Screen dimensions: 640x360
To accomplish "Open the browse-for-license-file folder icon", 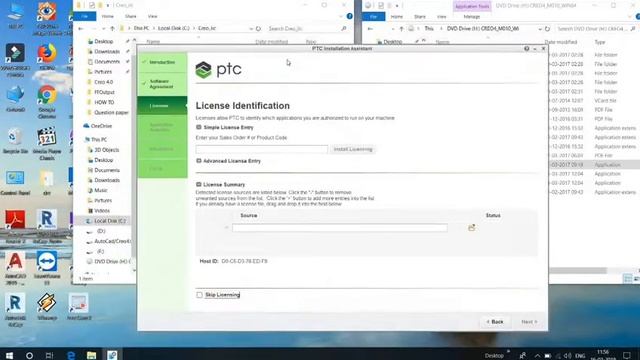I will pos(471,228).
